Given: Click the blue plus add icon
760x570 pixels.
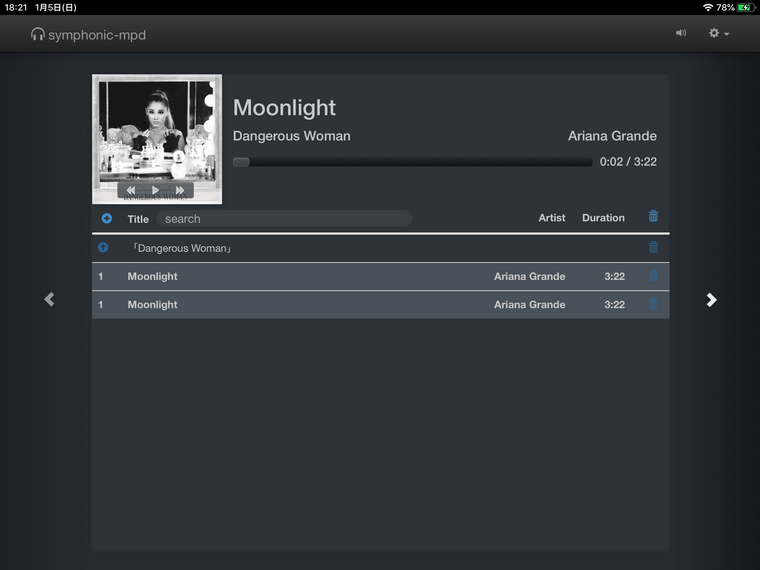Looking at the screenshot, I should click(x=107, y=219).
